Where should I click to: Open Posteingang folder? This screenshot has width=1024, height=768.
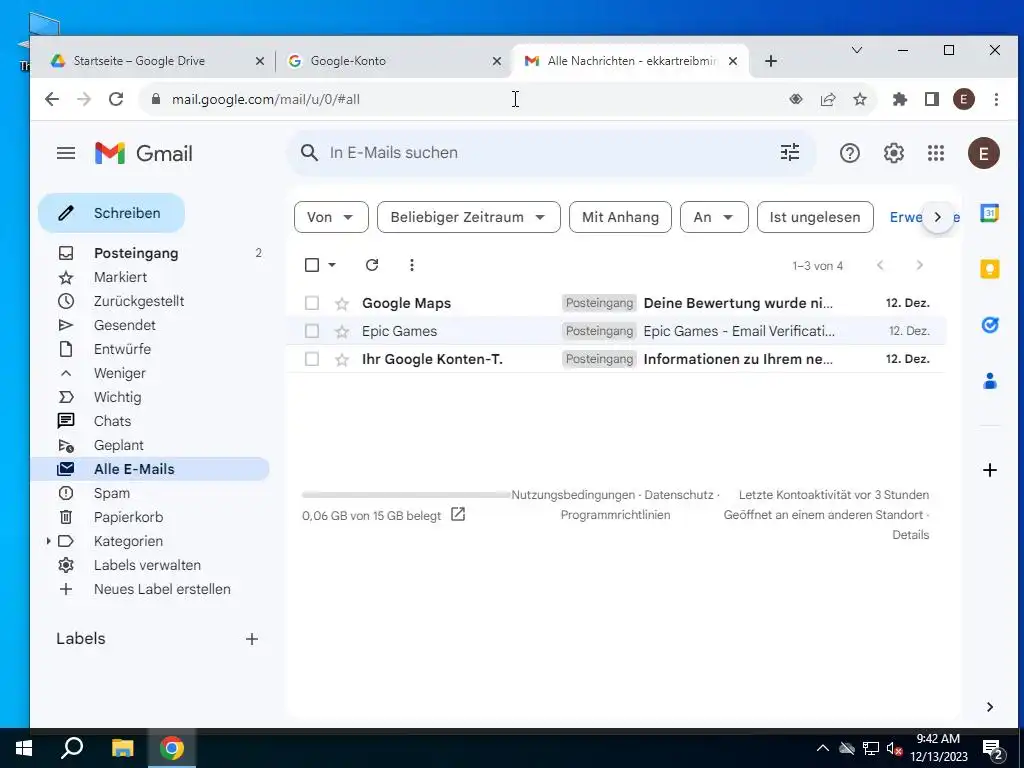click(136, 253)
